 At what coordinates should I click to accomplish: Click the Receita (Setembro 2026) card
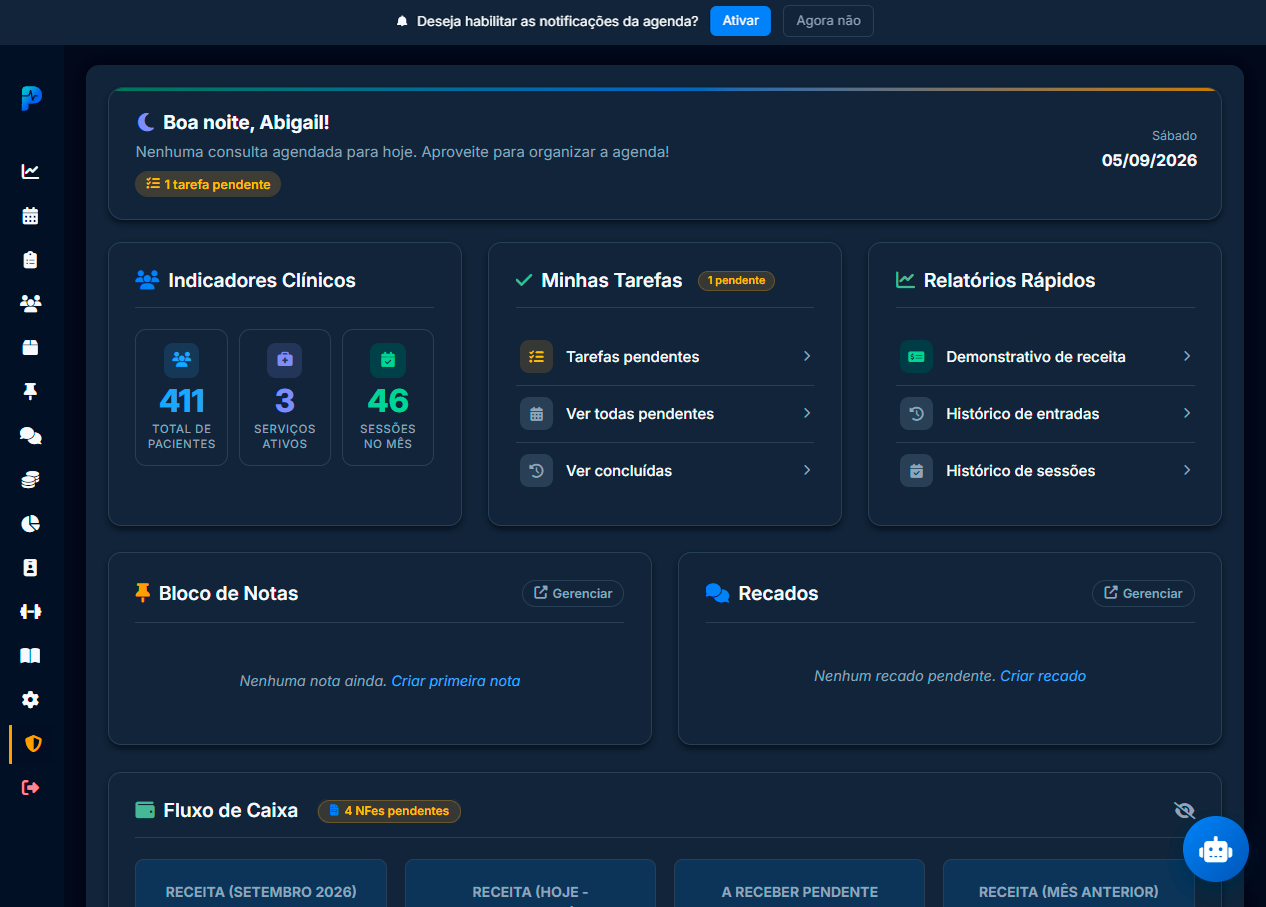[x=261, y=883]
